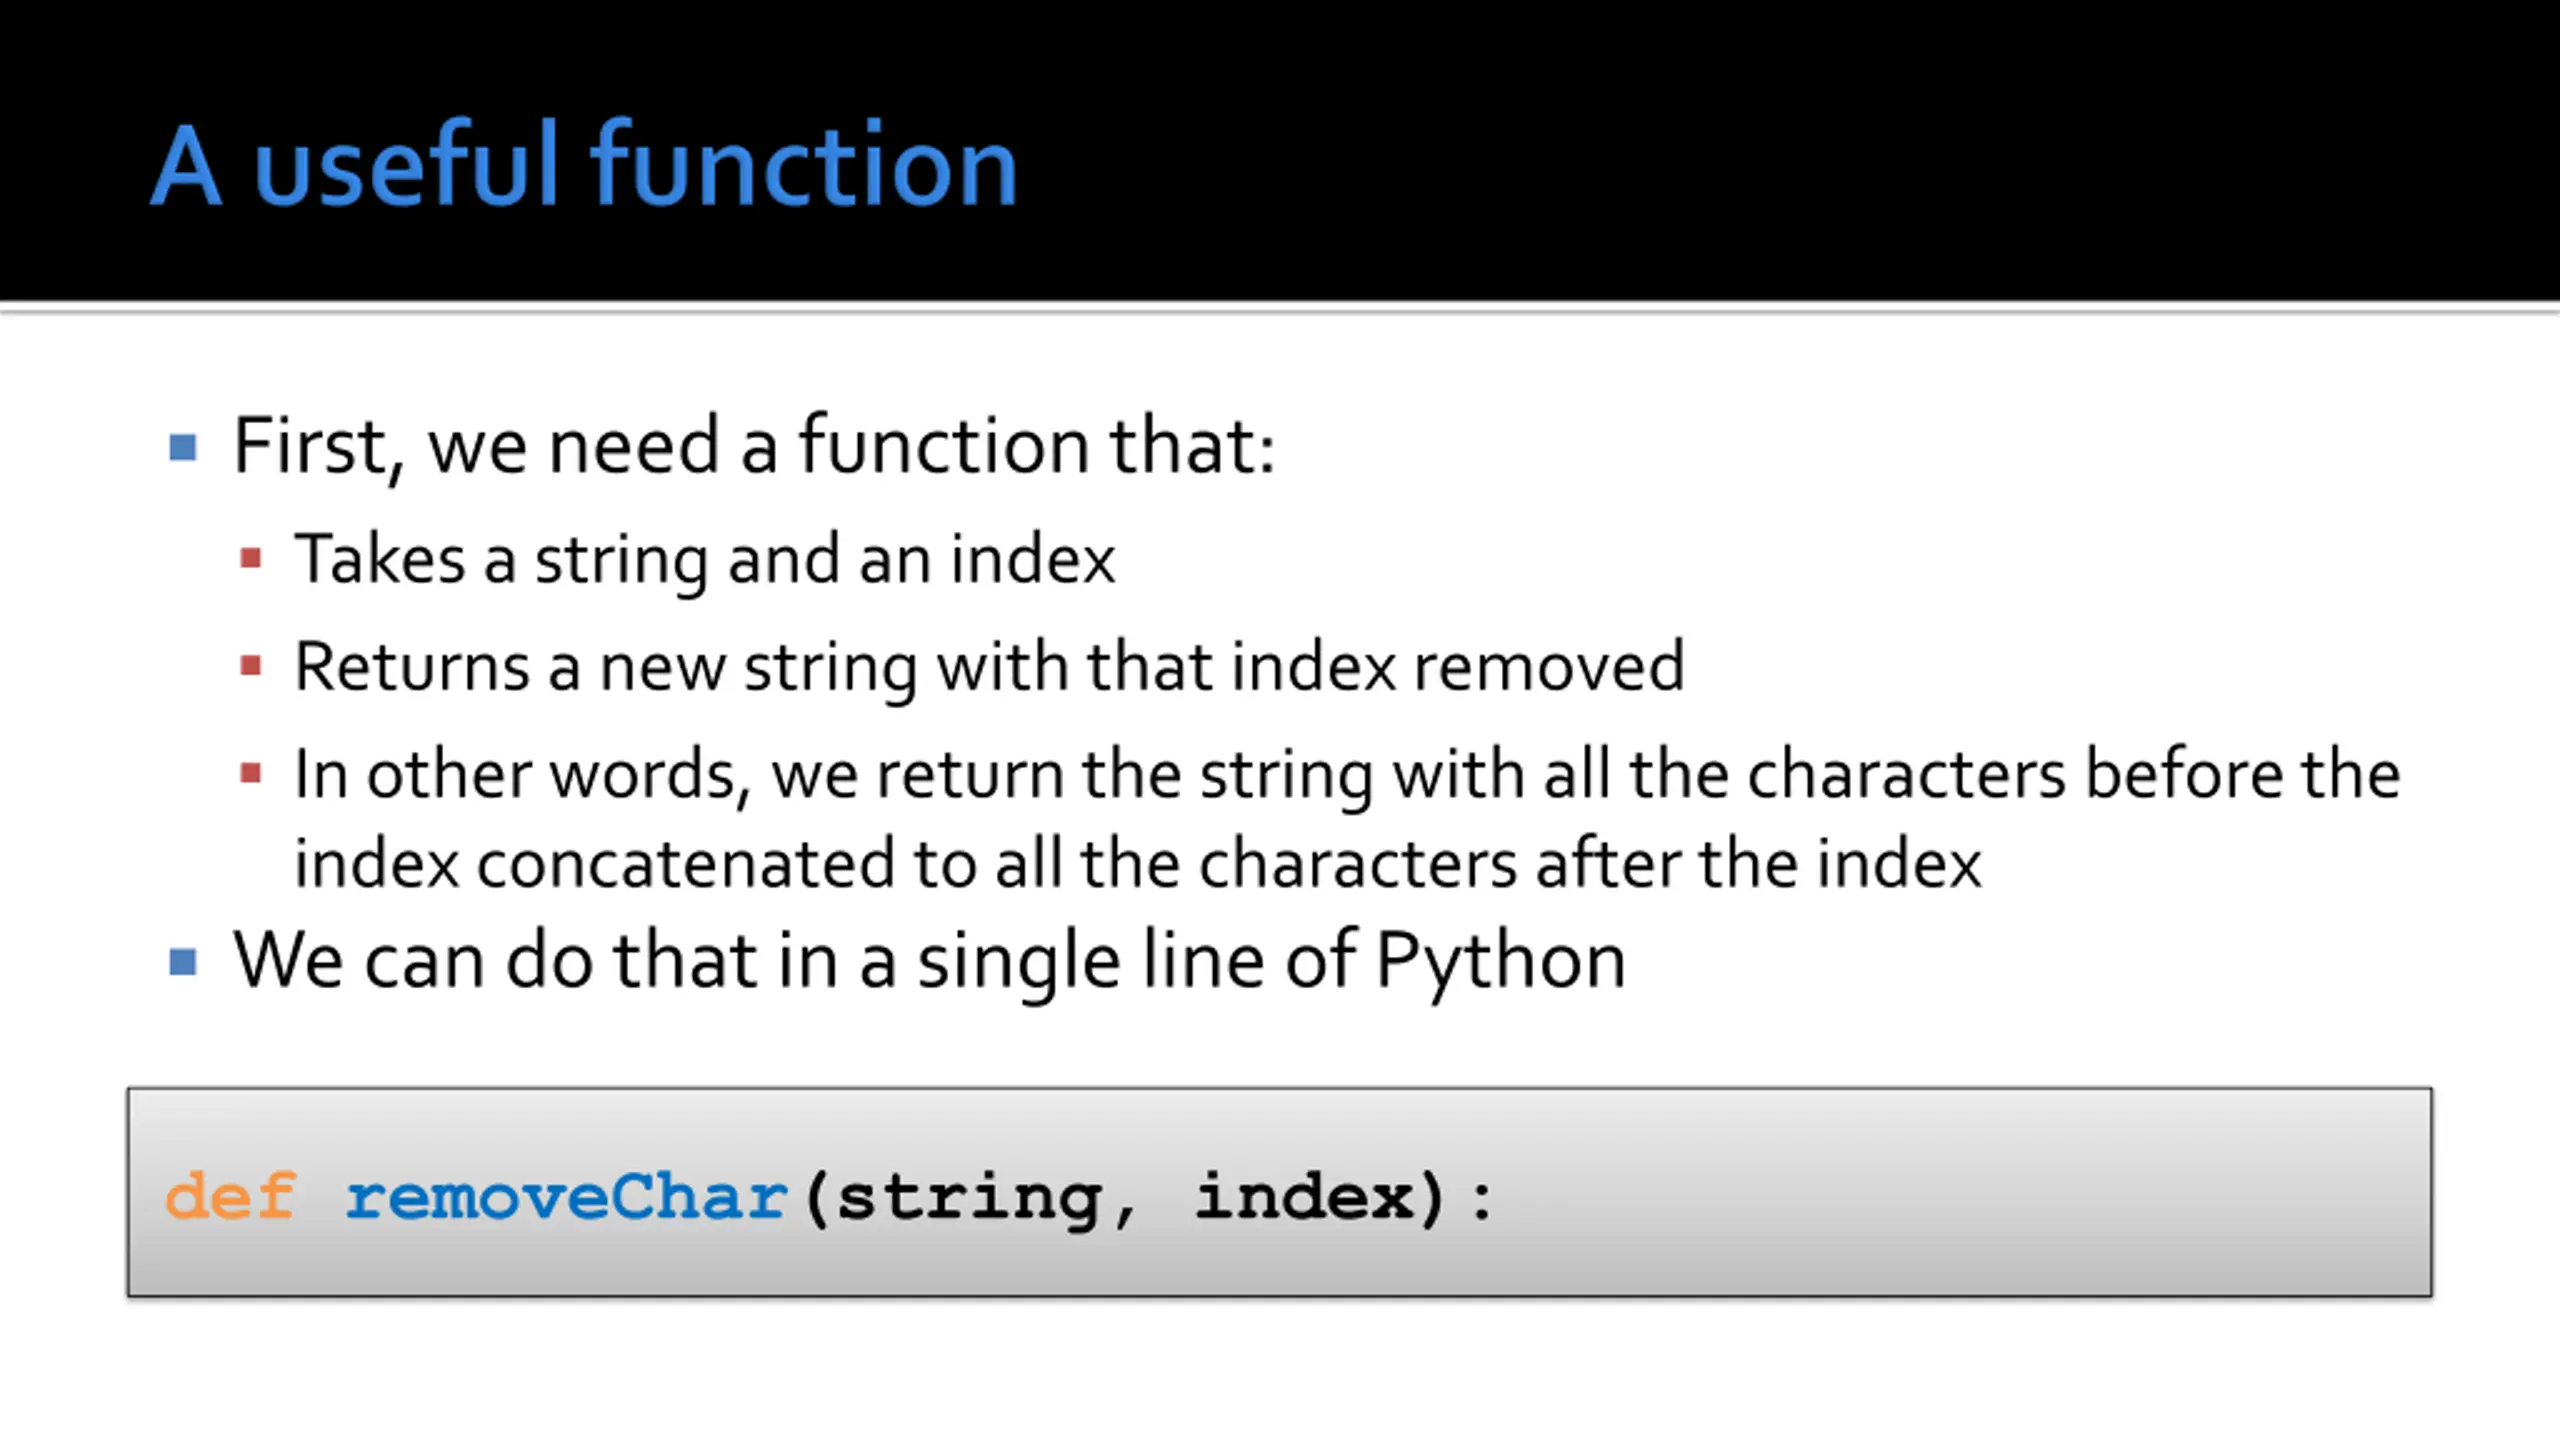
Task: Click the orange 'def' keyword in the code
Action: (x=230, y=1196)
